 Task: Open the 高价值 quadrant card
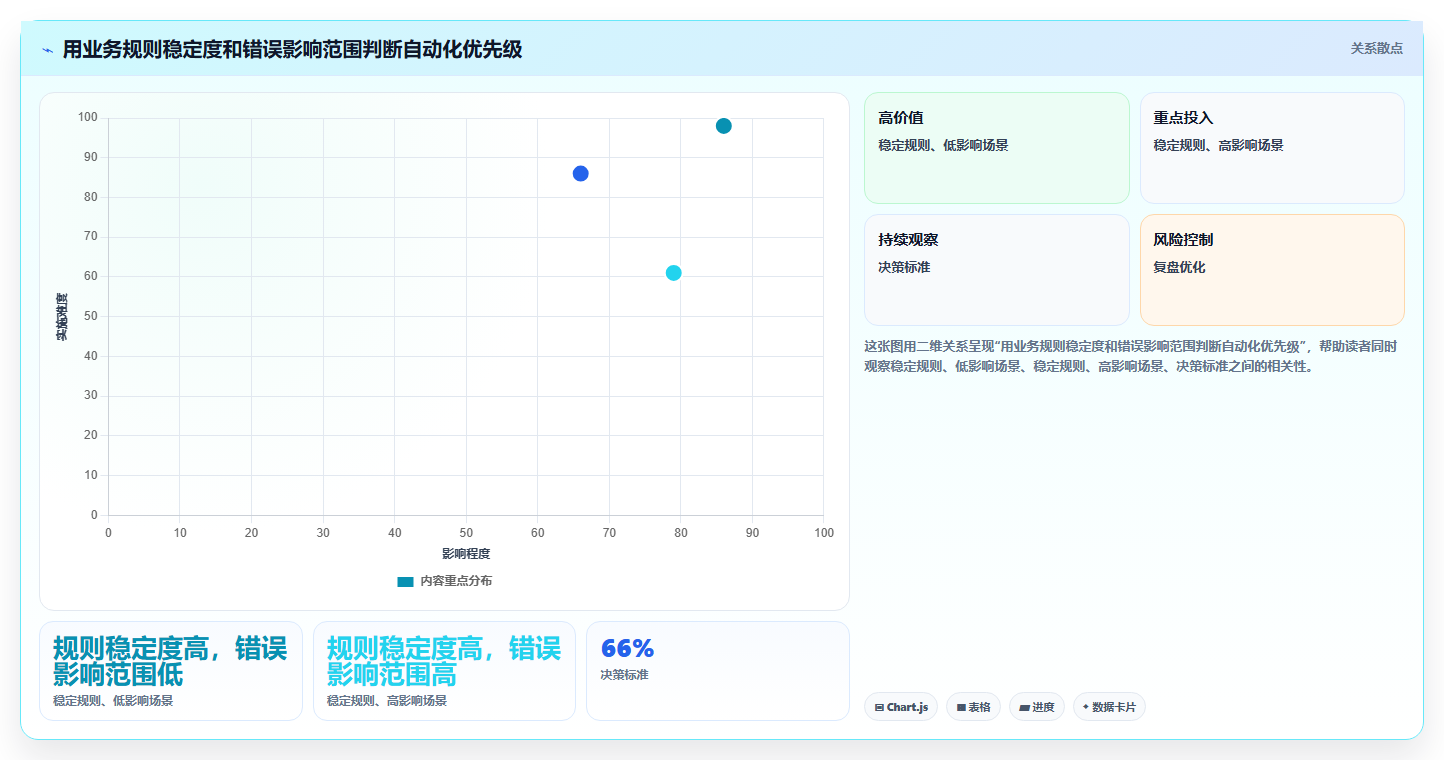(x=997, y=148)
